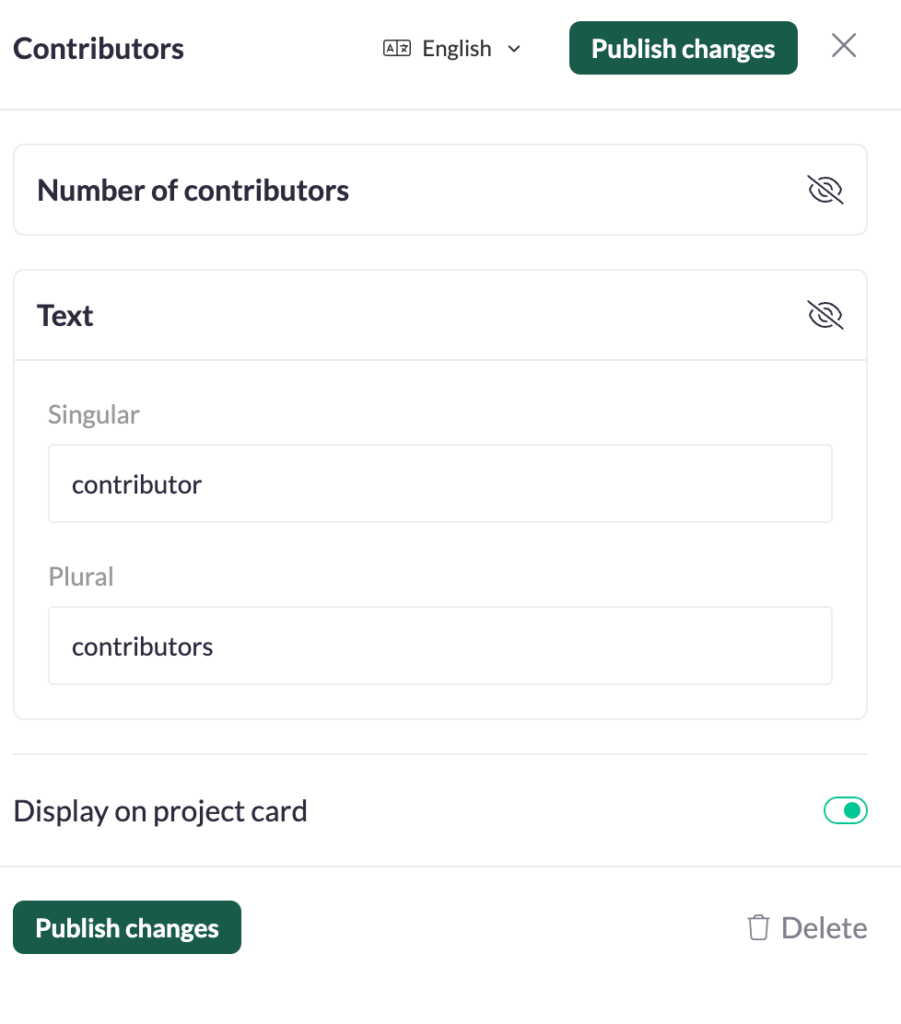Toggle visibility of Number of contributors

pyautogui.click(x=825, y=190)
